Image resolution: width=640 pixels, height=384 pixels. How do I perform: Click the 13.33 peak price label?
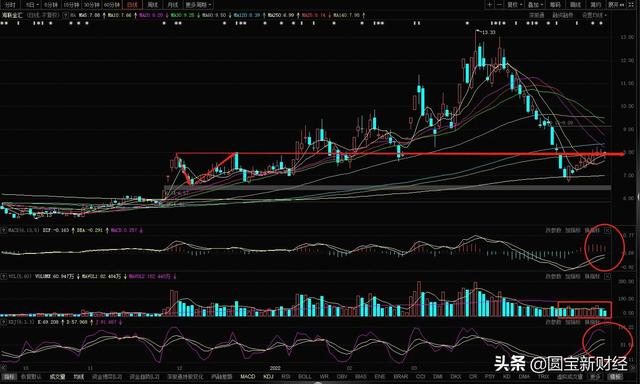click(x=488, y=32)
